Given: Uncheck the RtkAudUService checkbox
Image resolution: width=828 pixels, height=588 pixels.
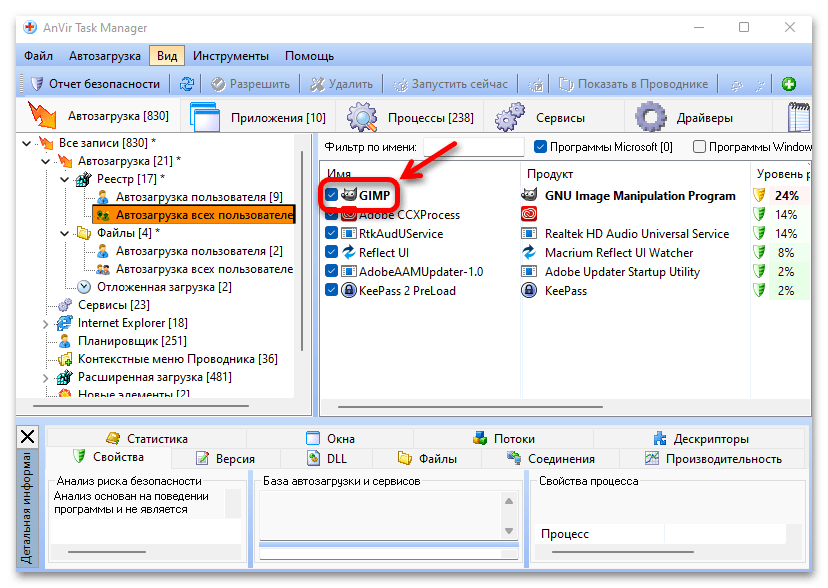Looking at the screenshot, I should [331, 233].
